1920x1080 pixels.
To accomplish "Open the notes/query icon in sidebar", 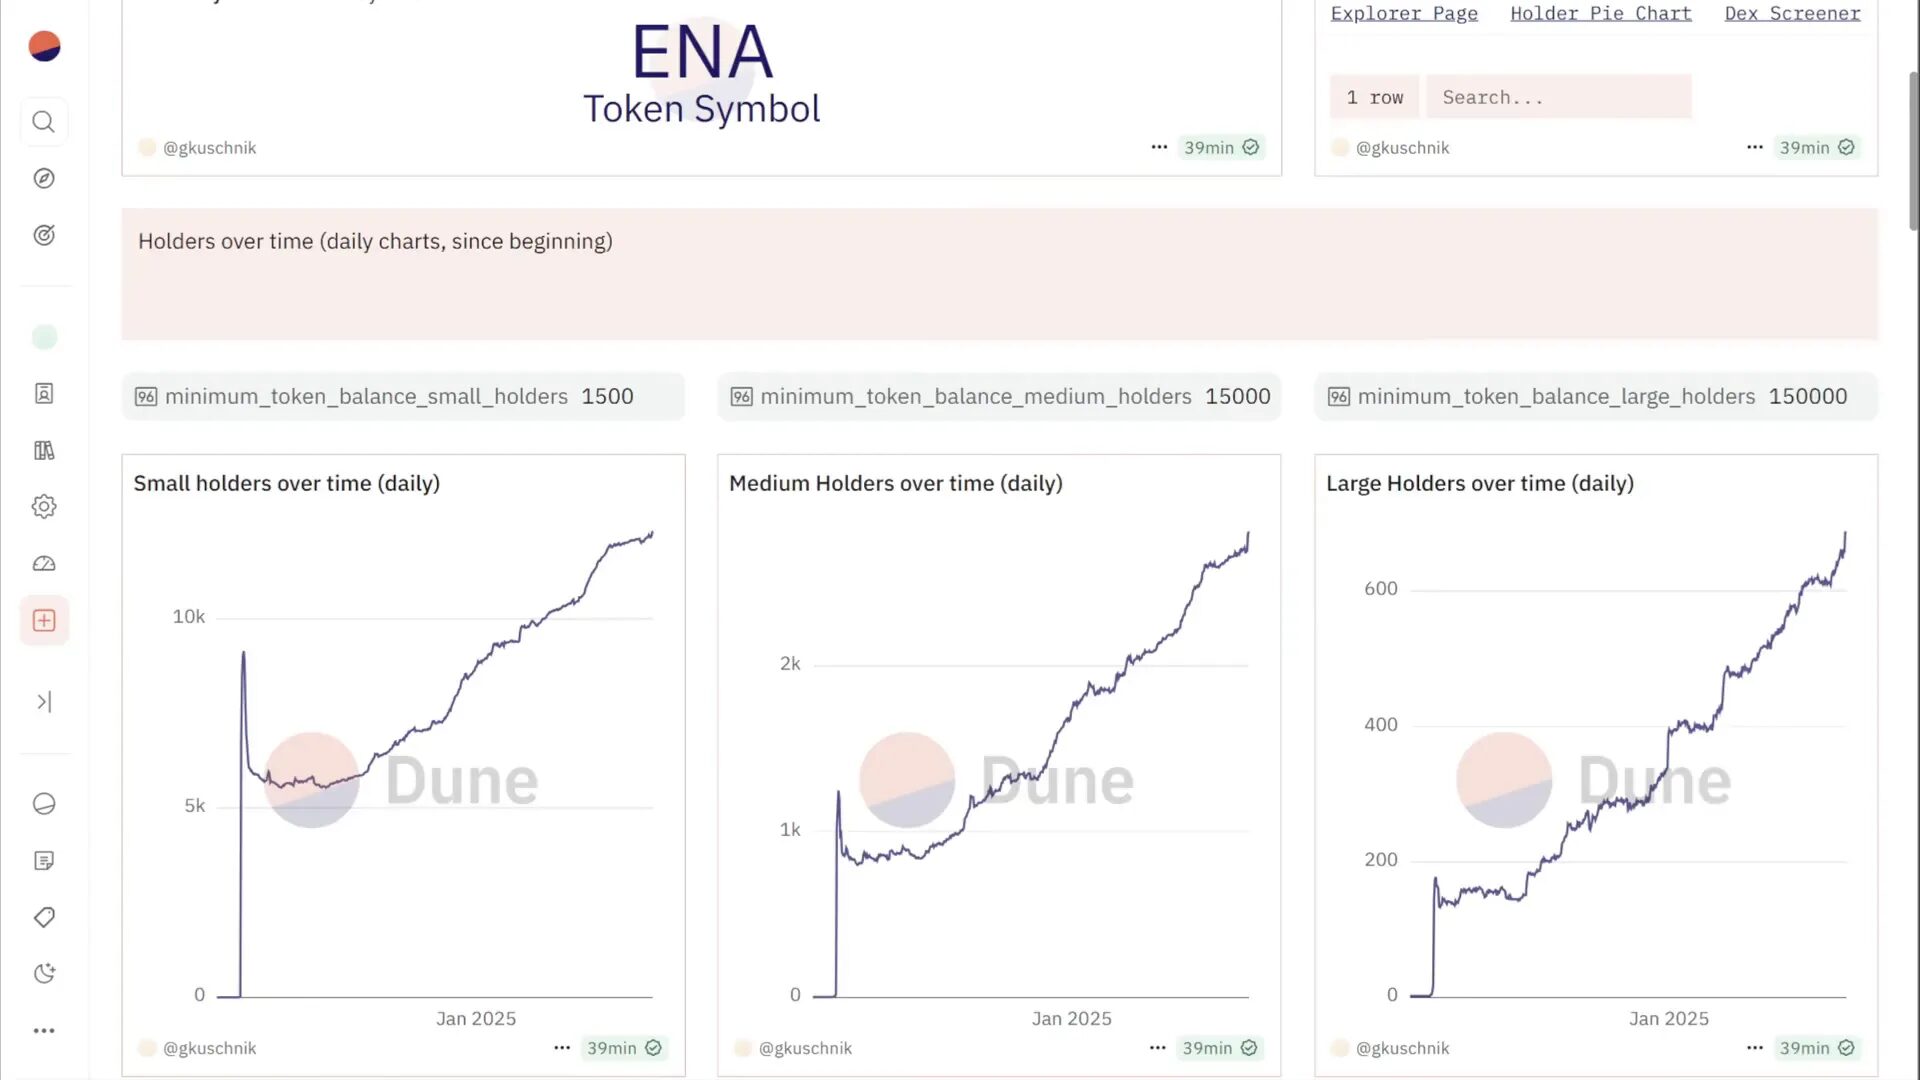I will [44, 860].
